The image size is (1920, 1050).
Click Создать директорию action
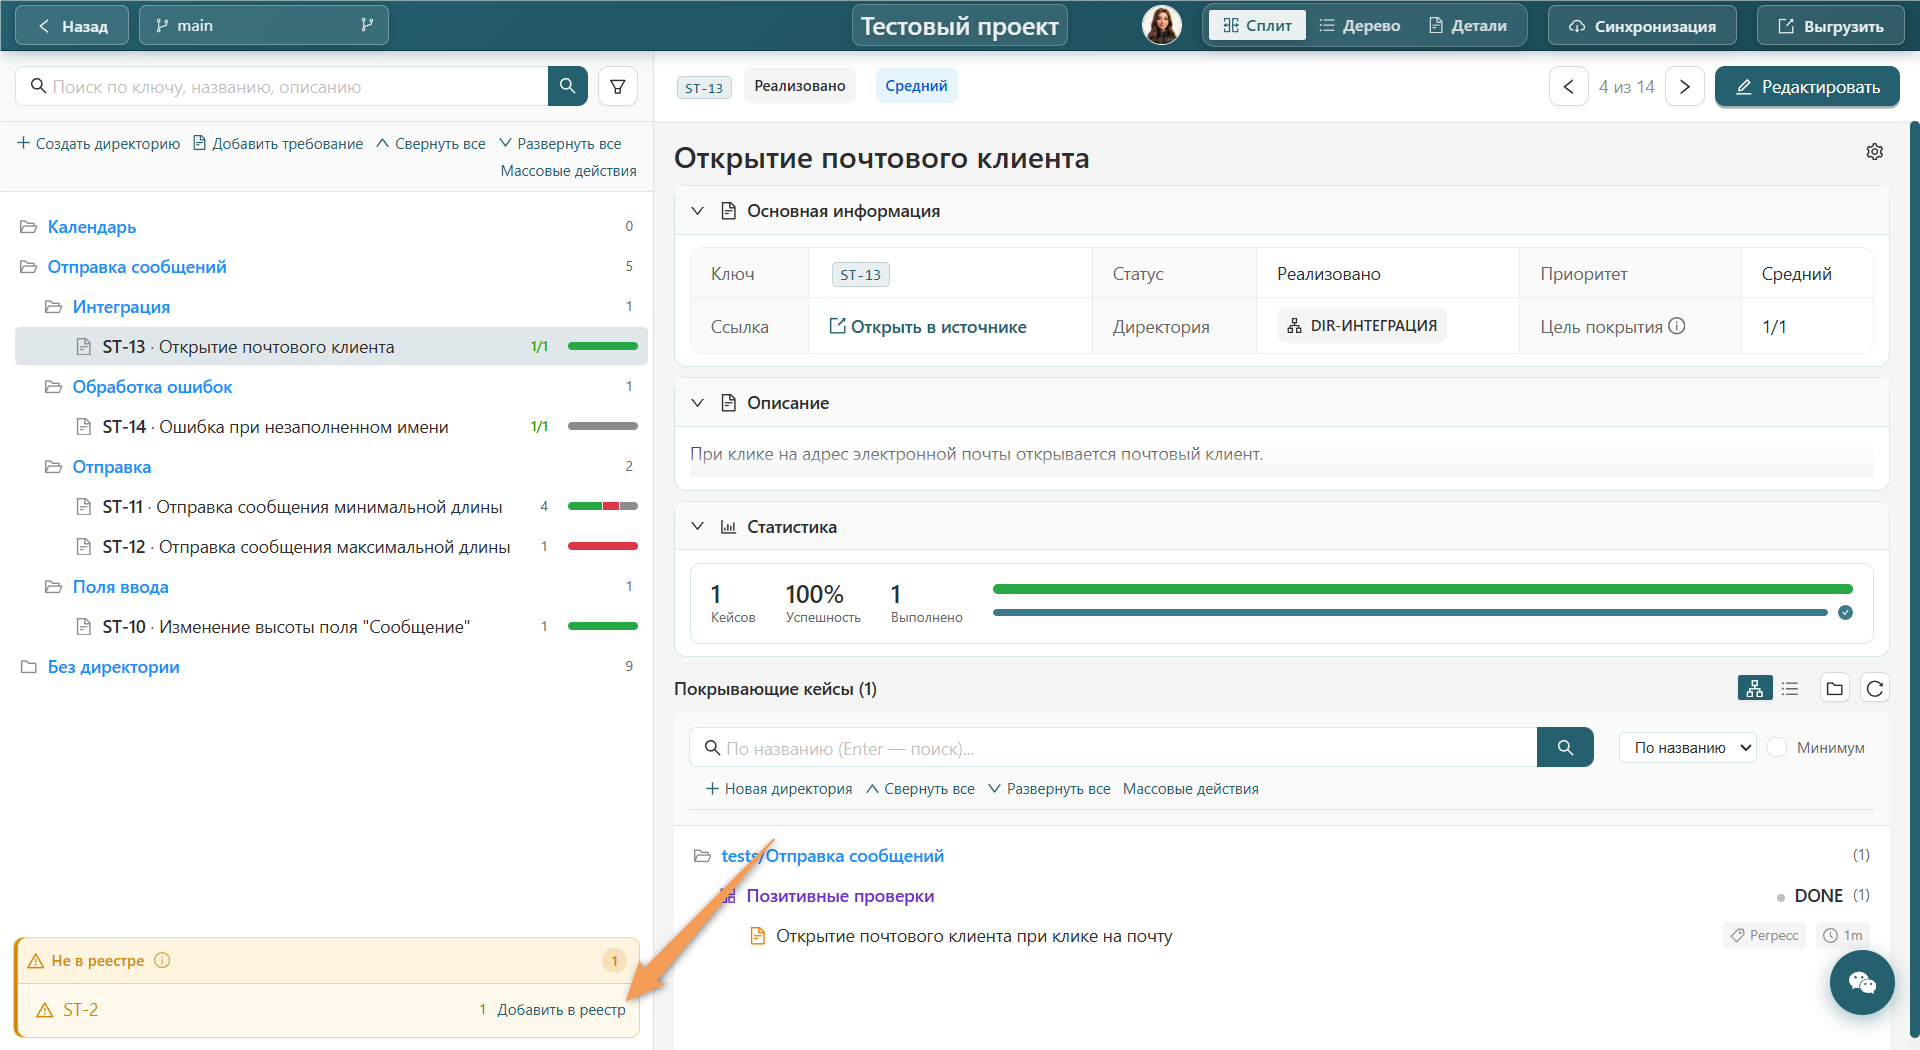[98, 143]
